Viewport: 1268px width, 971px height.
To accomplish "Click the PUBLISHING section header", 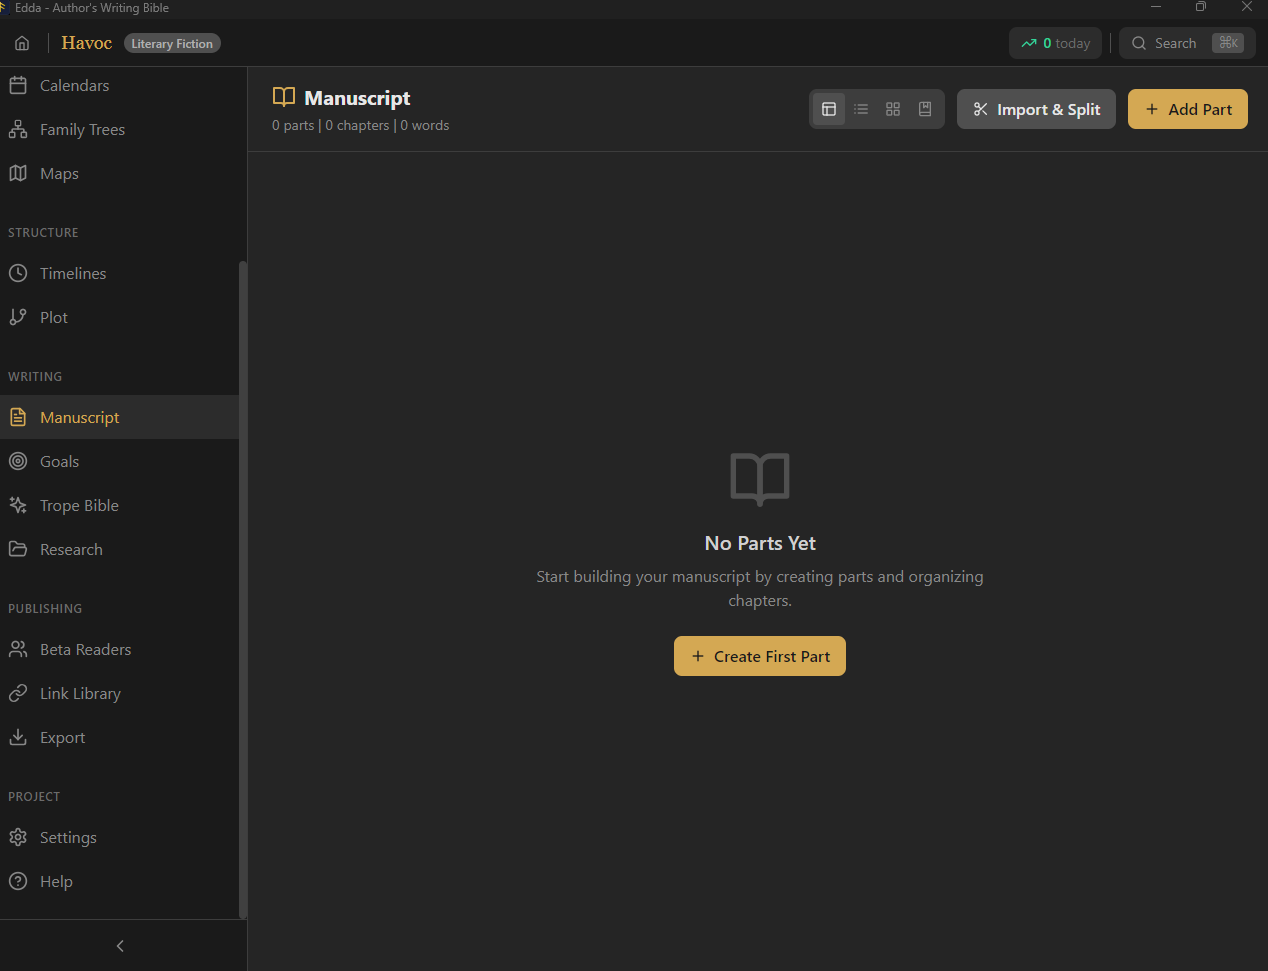I will point(45,608).
